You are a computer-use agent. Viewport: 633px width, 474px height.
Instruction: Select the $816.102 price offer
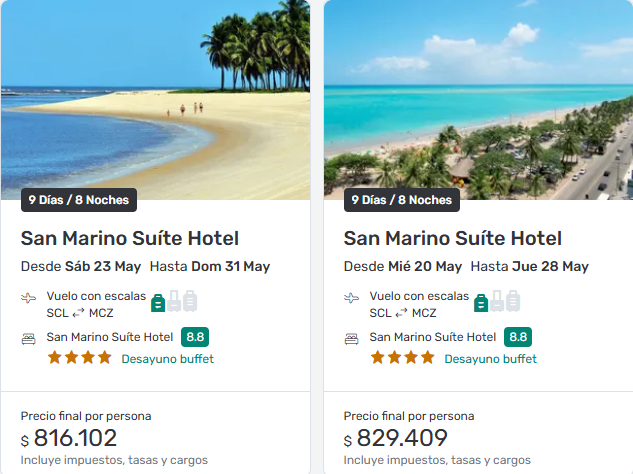coord(76,438)
